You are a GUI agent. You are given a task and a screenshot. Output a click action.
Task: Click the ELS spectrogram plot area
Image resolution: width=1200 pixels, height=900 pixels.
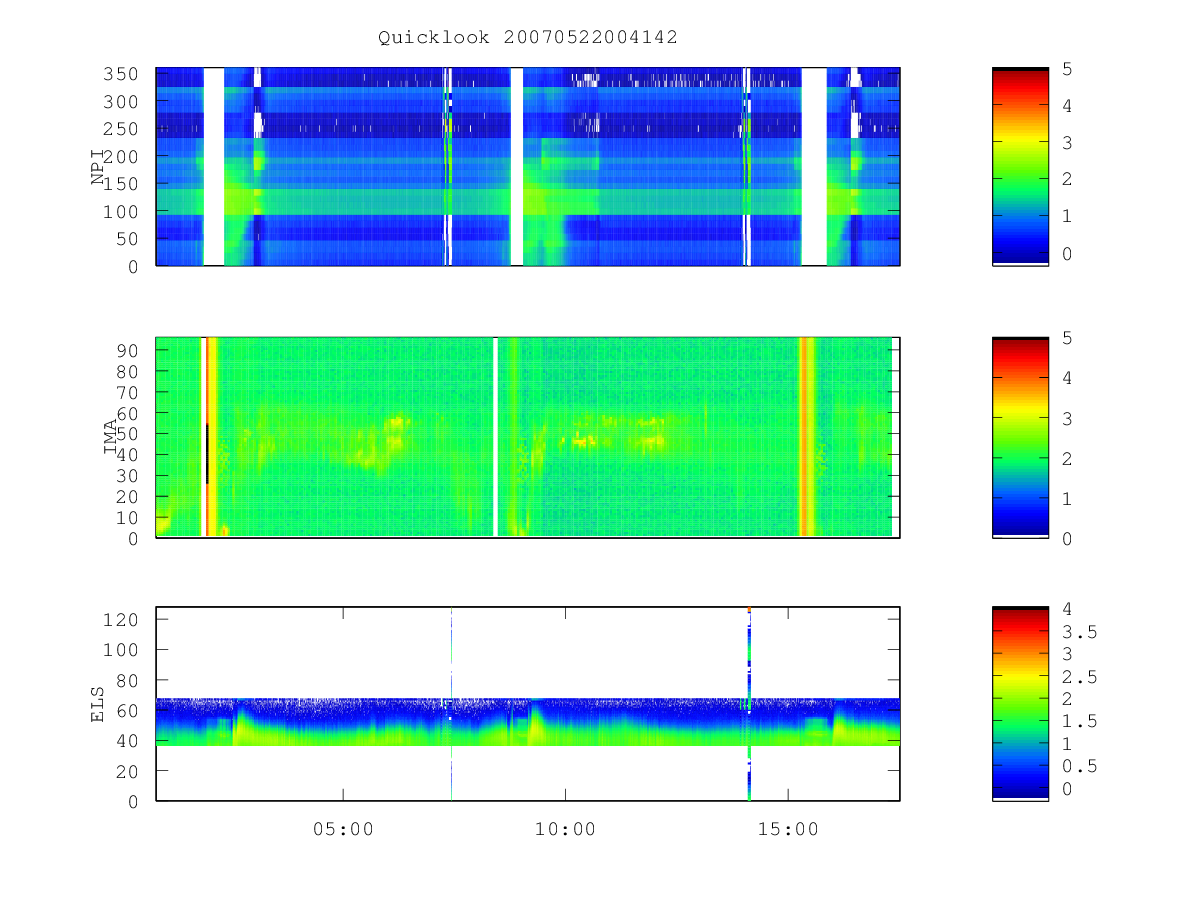(x=528, y=704)
